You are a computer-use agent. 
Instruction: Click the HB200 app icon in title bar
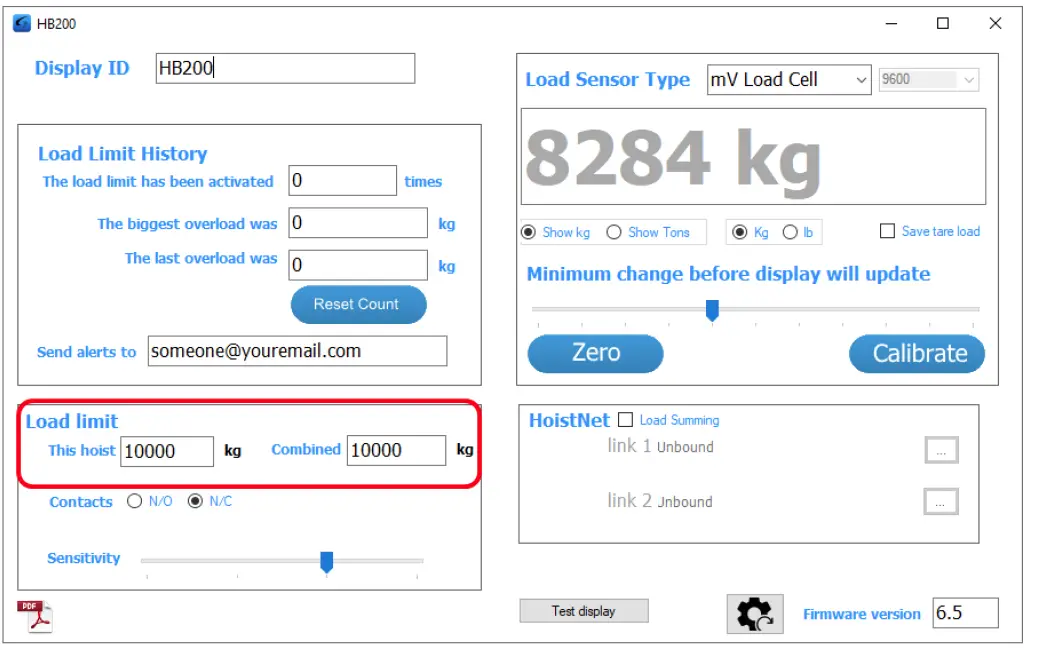(21, 24)
